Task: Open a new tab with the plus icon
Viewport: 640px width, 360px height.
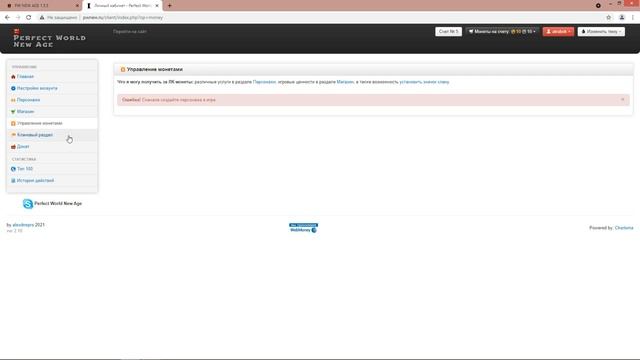Action: (170, 6)
